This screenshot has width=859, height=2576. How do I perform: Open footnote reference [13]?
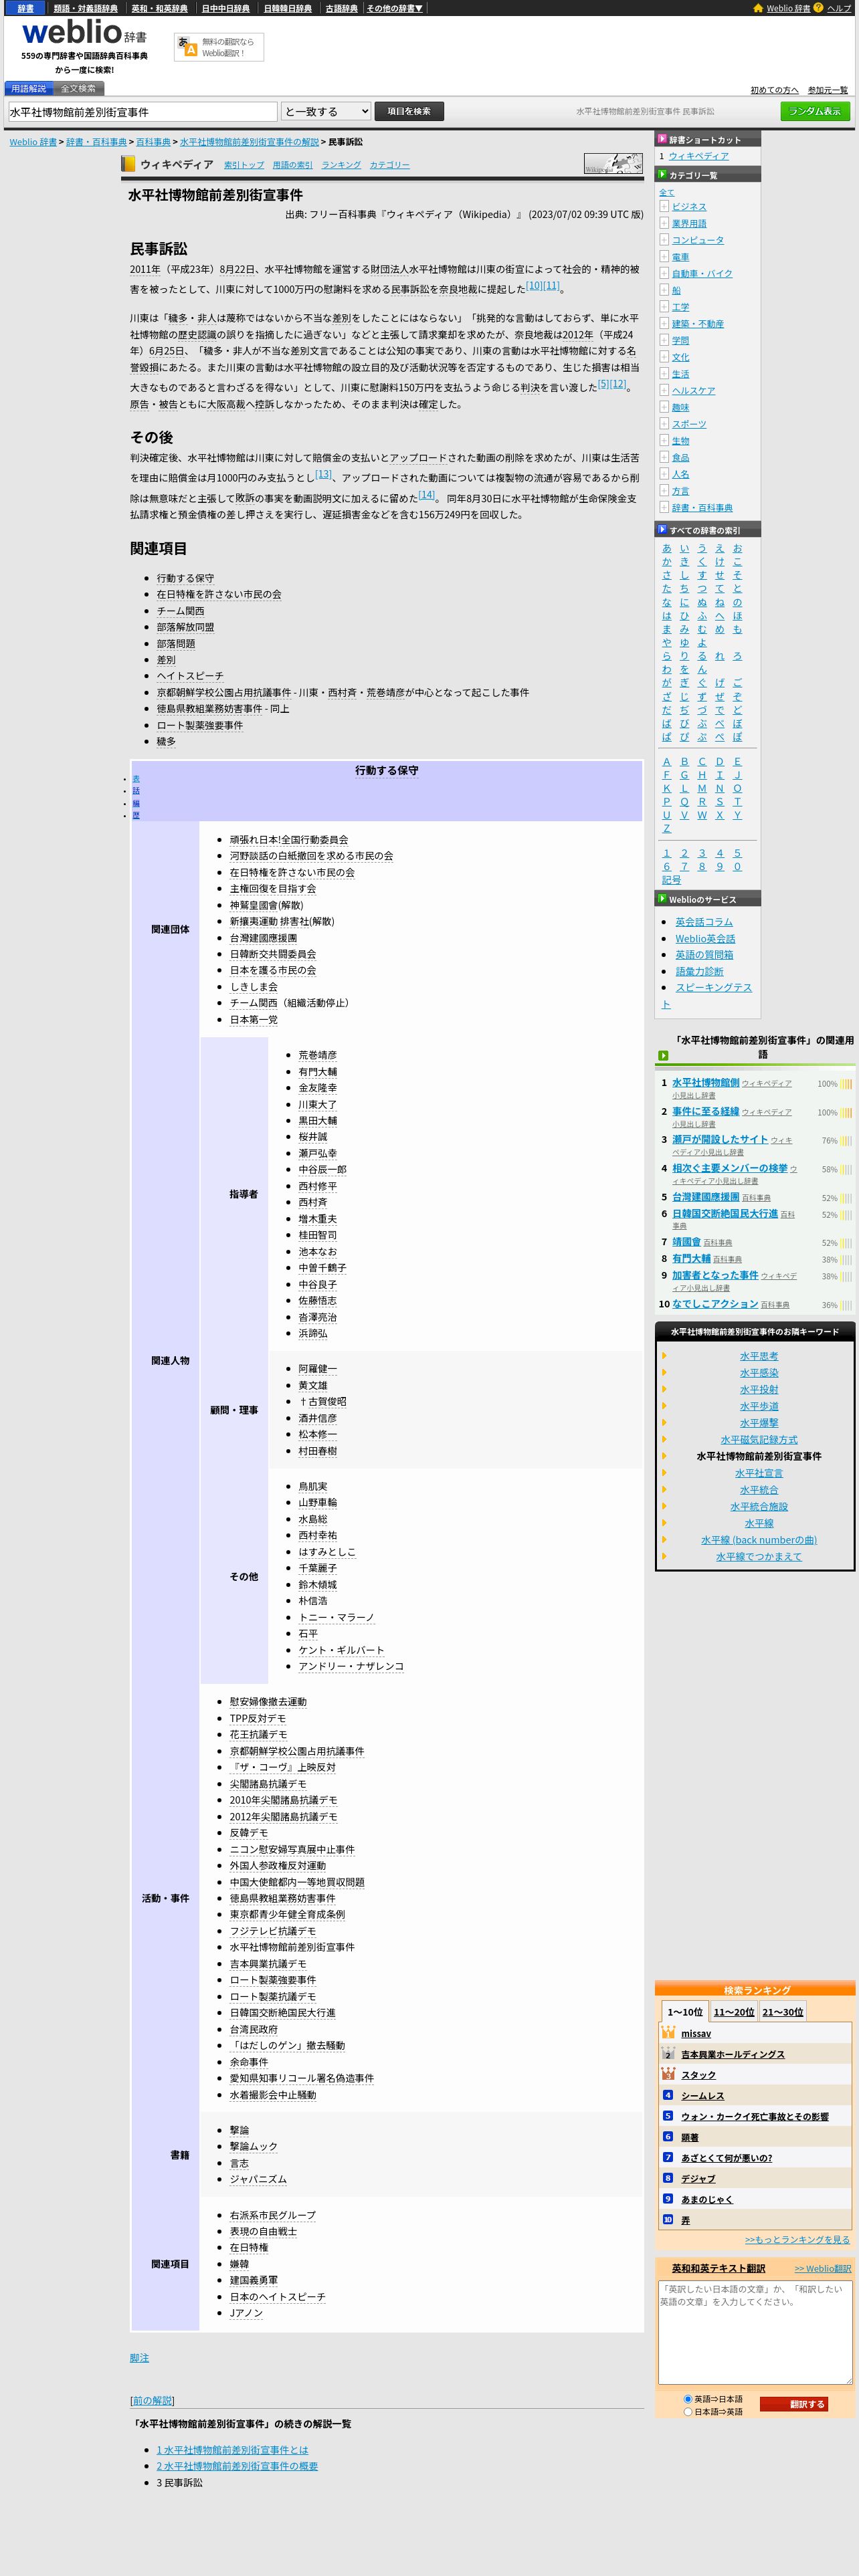pyautogui.click(x=323, y=474)
